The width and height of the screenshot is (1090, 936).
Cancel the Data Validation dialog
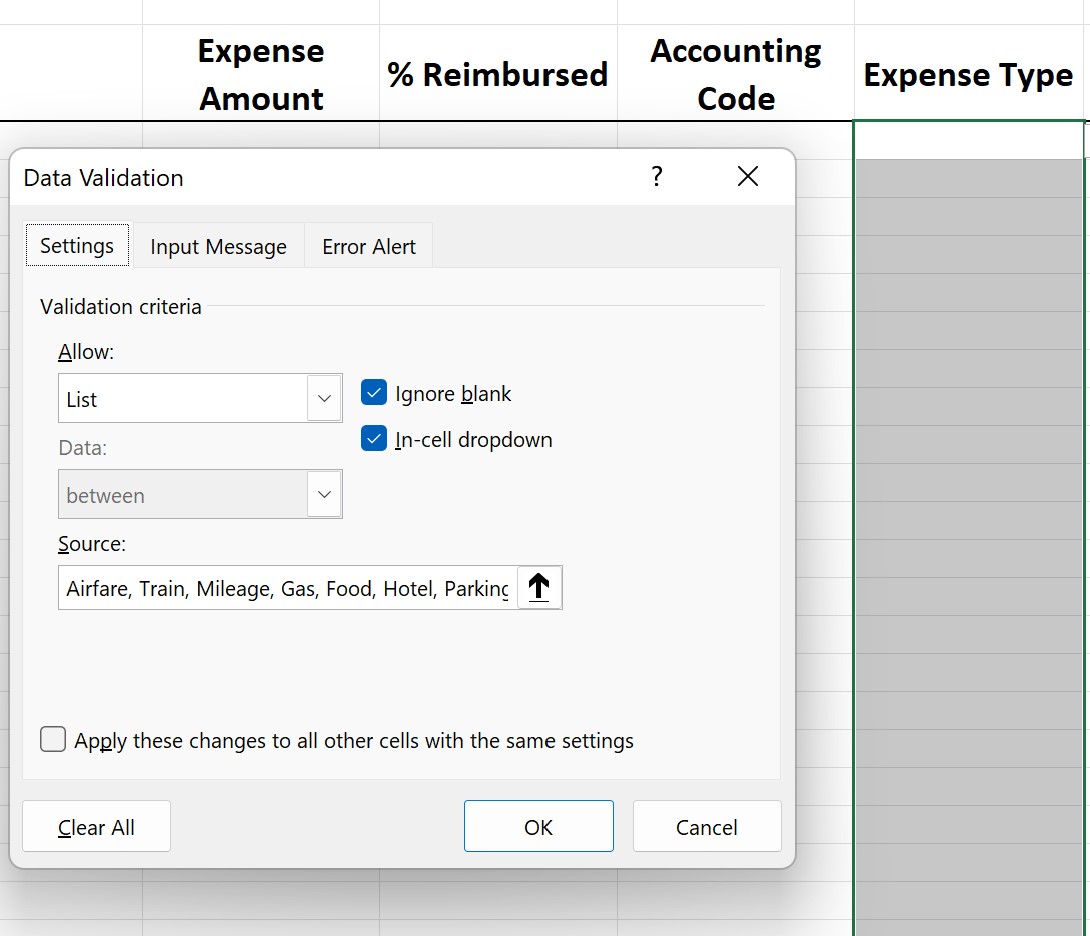[x=707, y=826]
